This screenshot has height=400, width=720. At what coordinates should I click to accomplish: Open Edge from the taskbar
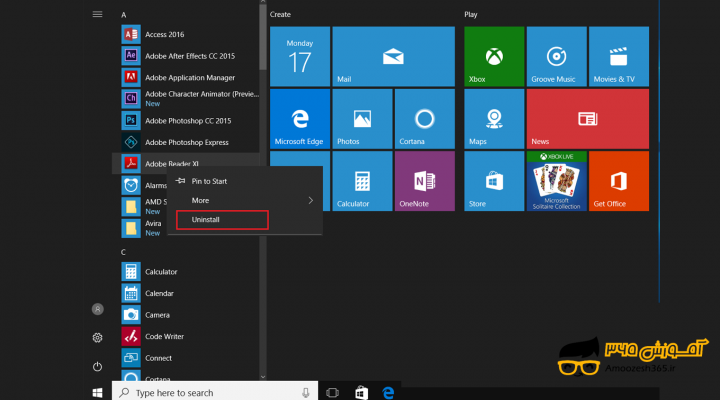[x=388, y=393]
